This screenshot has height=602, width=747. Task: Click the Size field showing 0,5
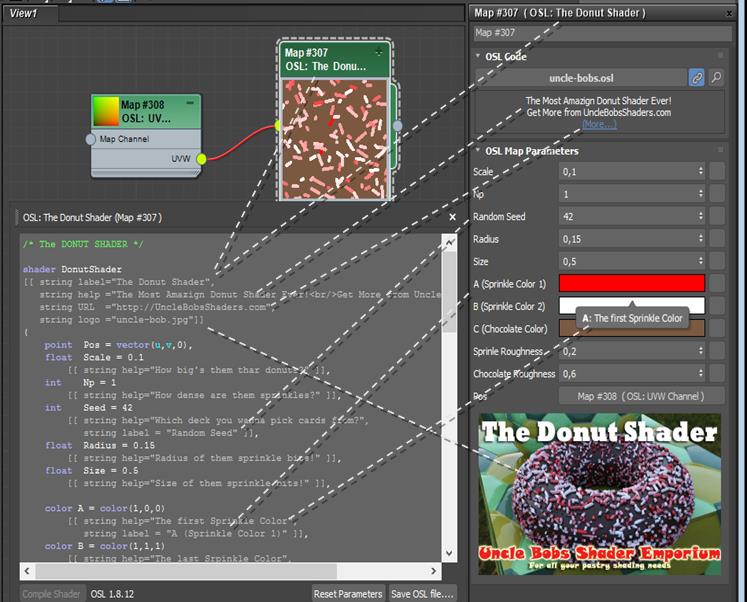point(628,261)
